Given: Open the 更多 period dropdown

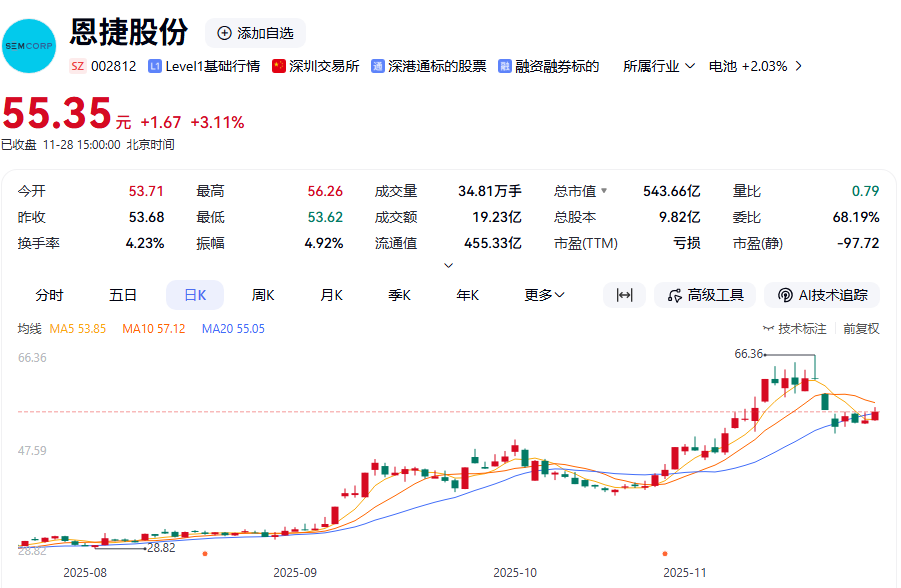Looking at the screenshot, I should pos(544,295).
